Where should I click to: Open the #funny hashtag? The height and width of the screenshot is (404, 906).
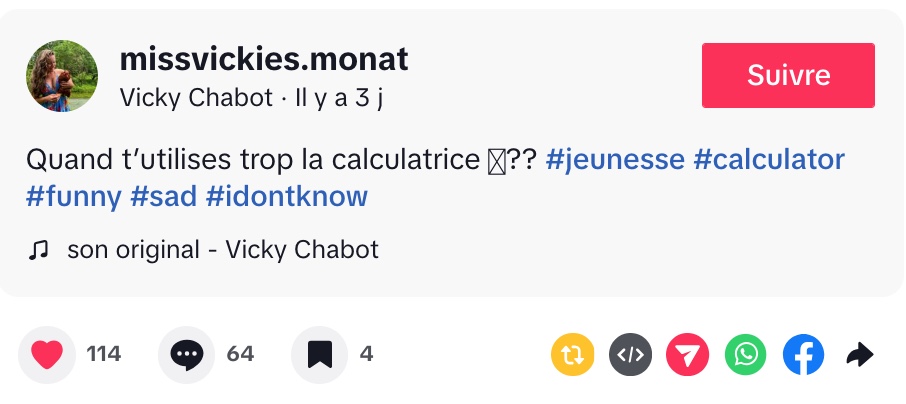click(x=73, y=196)
